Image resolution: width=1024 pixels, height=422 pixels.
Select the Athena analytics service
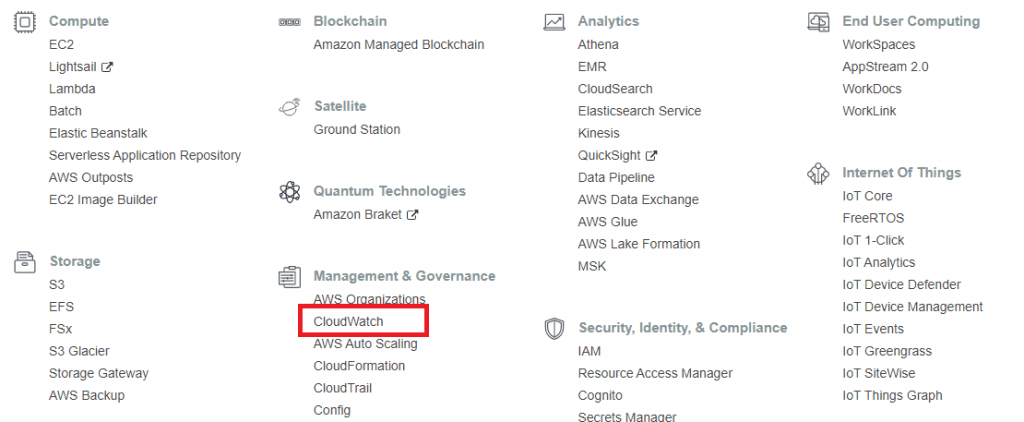tap(598, 45)
